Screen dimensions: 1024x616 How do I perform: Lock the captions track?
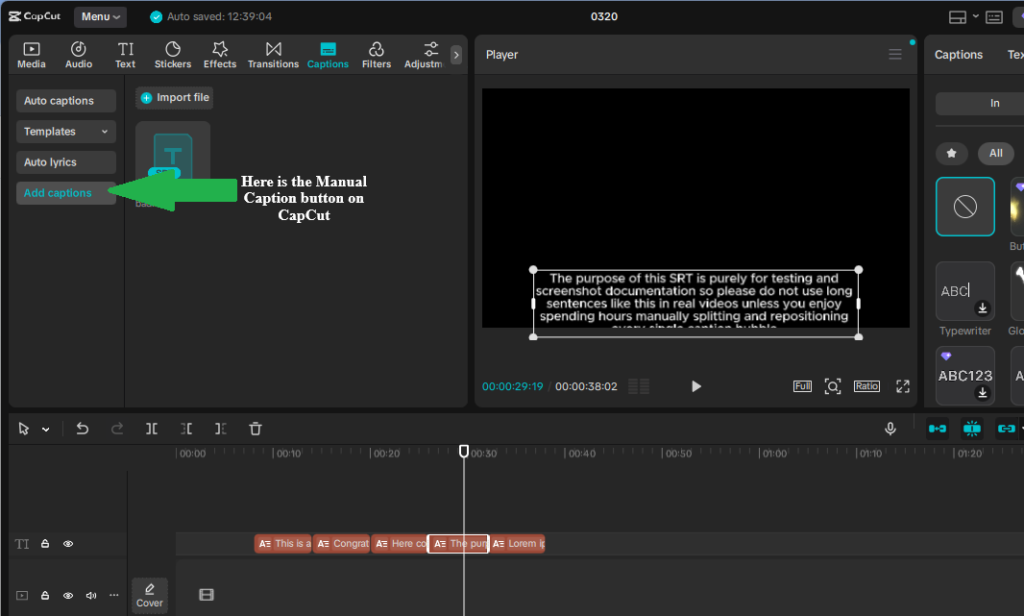point(45,543)
